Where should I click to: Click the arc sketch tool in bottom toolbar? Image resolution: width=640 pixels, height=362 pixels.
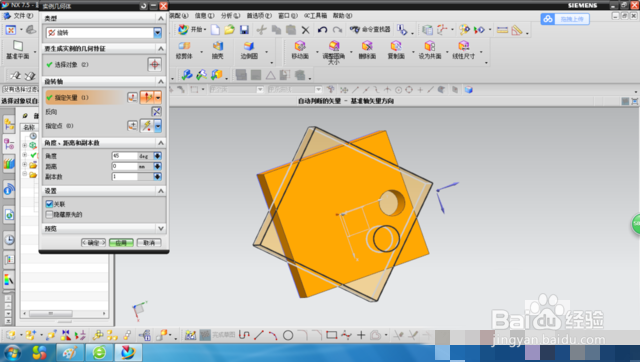click(273, 335)
